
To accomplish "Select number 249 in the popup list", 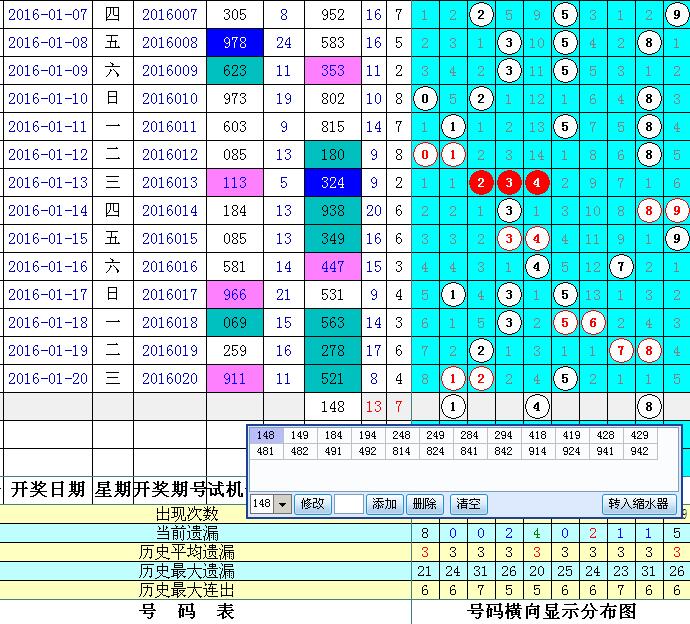I will pyautogui.click(x=435, y=435).
